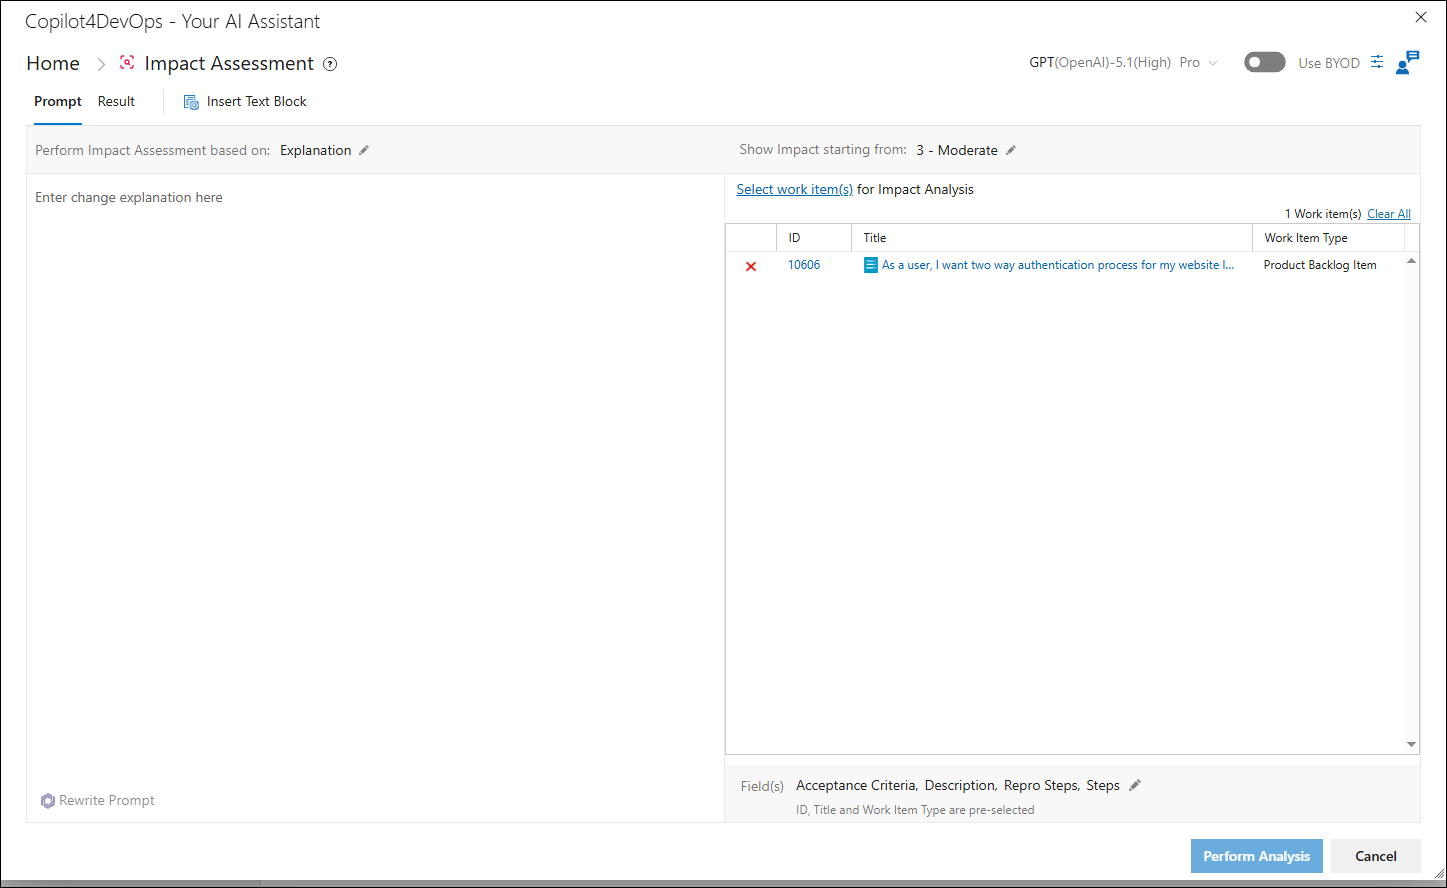Click the red Impact Assessment icon in breadcrumb

[x=127, y=63]
